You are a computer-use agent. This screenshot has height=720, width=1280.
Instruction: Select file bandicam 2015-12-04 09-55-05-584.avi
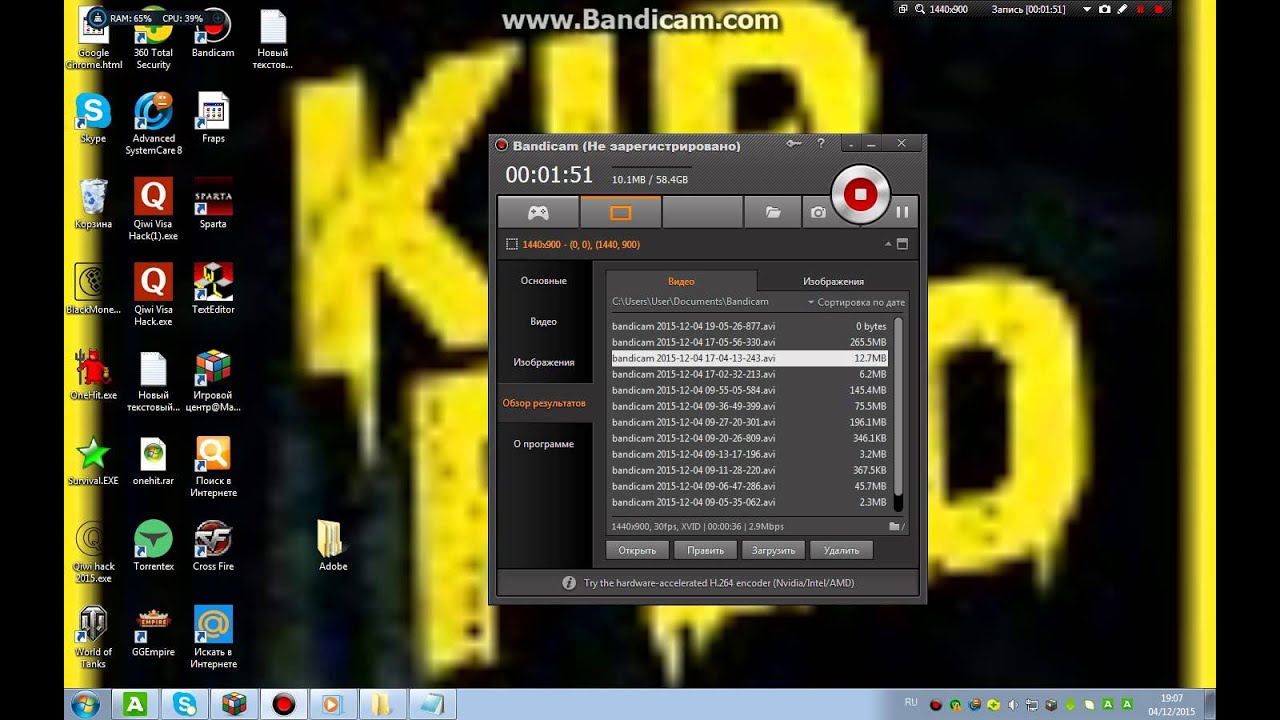tap(749, 390)
